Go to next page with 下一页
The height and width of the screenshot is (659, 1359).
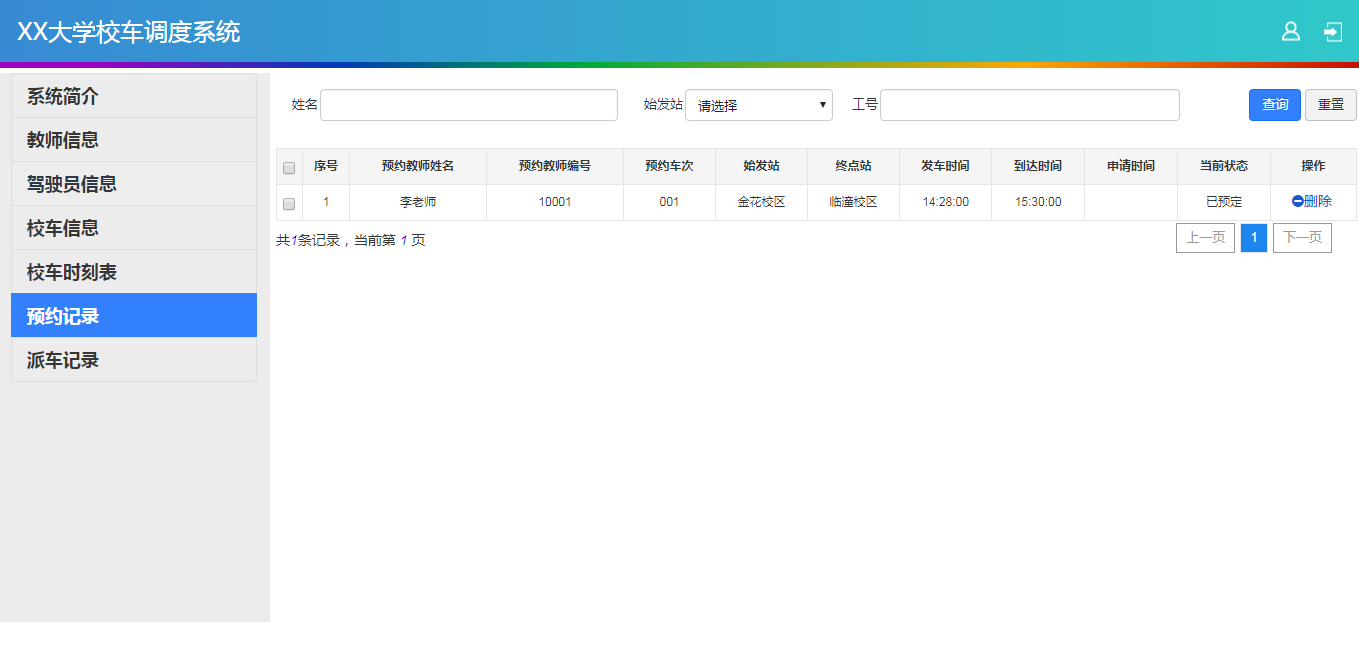point(1302,238)
